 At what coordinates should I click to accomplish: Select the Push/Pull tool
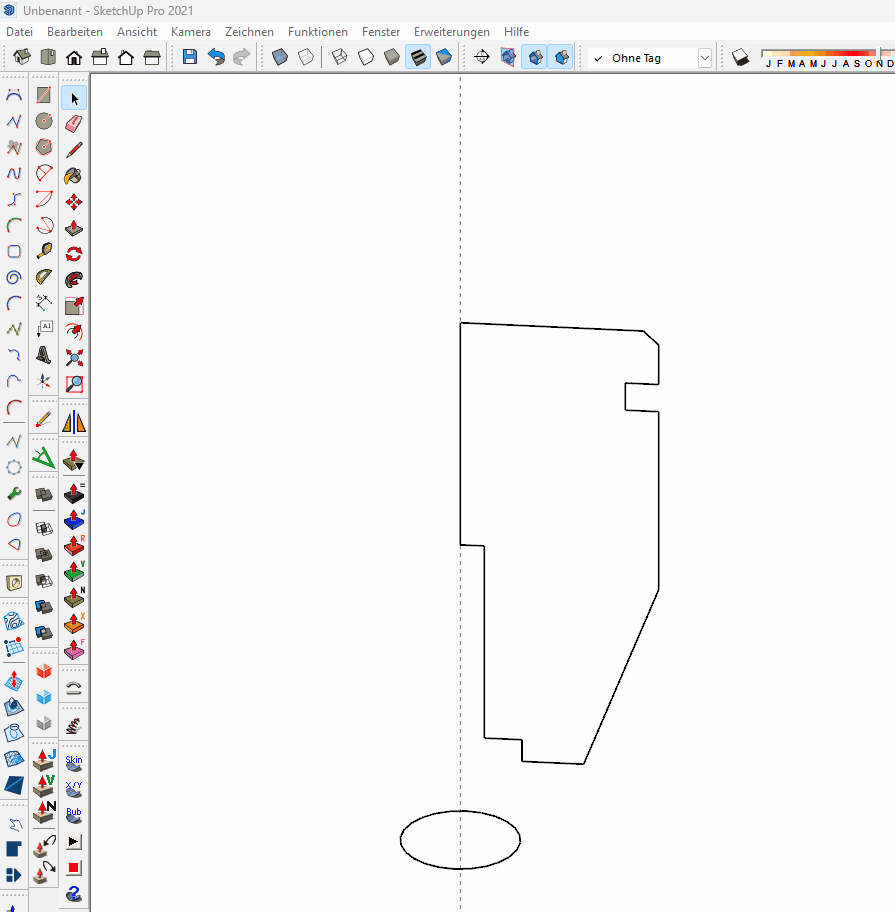coord(74,227)
